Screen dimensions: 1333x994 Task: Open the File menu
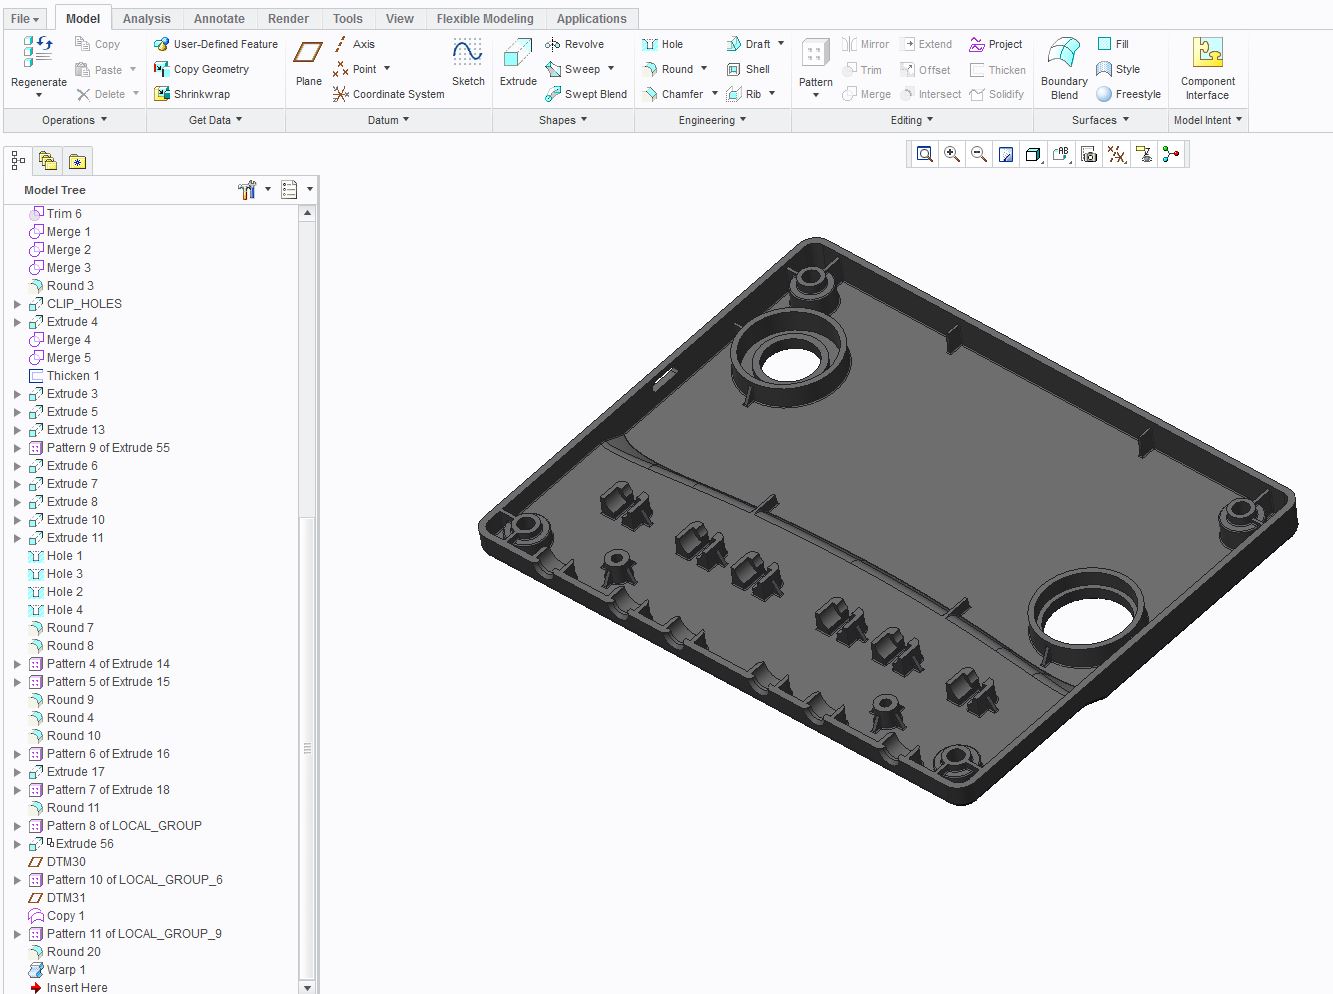tap(25, 18)
